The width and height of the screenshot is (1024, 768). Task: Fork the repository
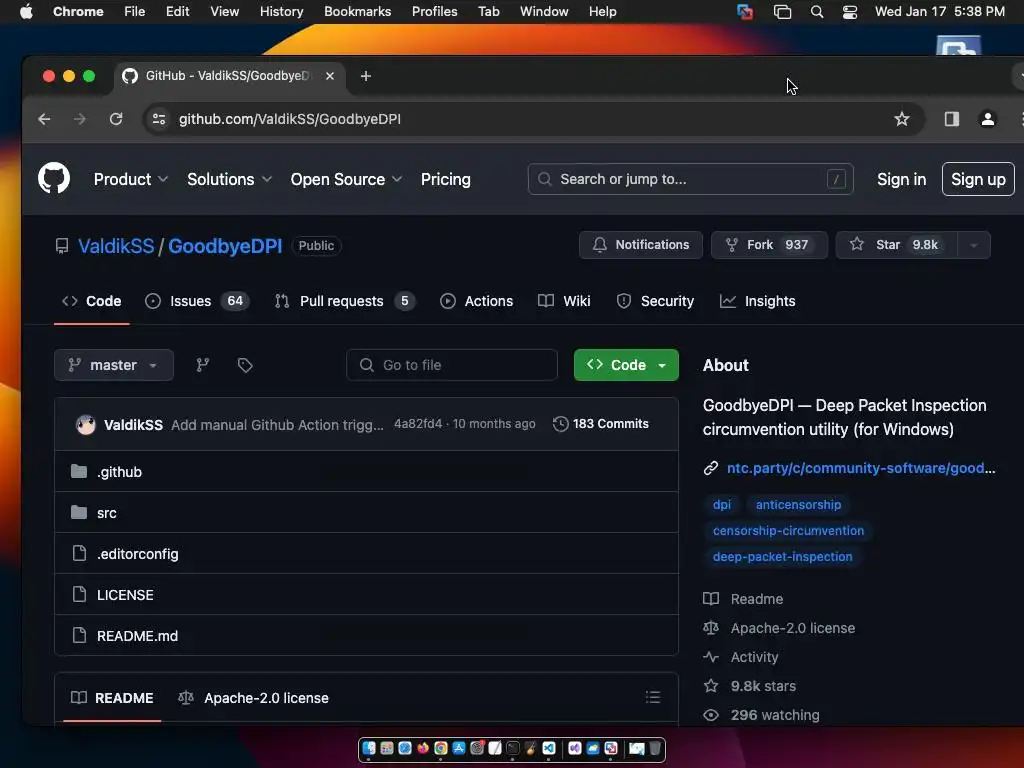click(769, 245)
